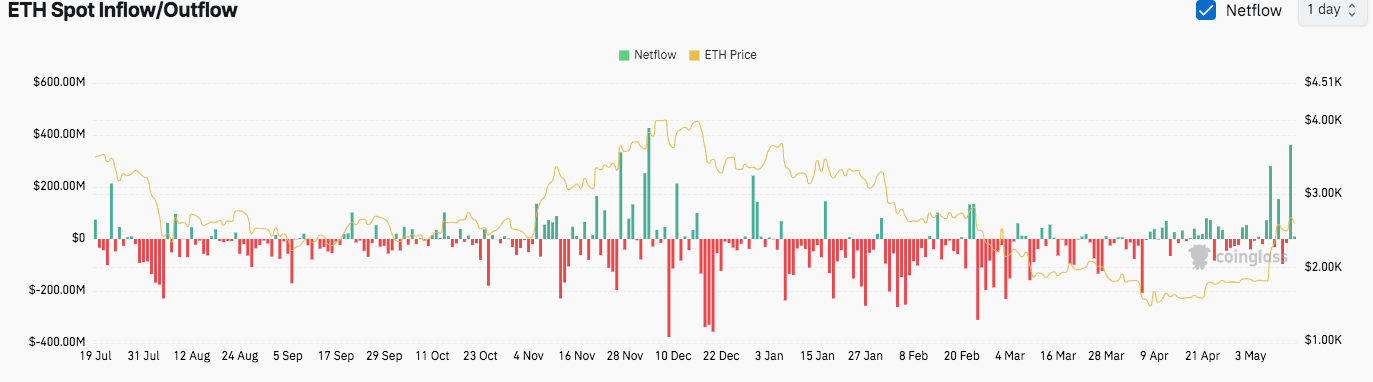Viewport: 1373px width, 382px height.
Task: Click the ETH Spot Inflow/Outflow title
Action: [123, 11]
